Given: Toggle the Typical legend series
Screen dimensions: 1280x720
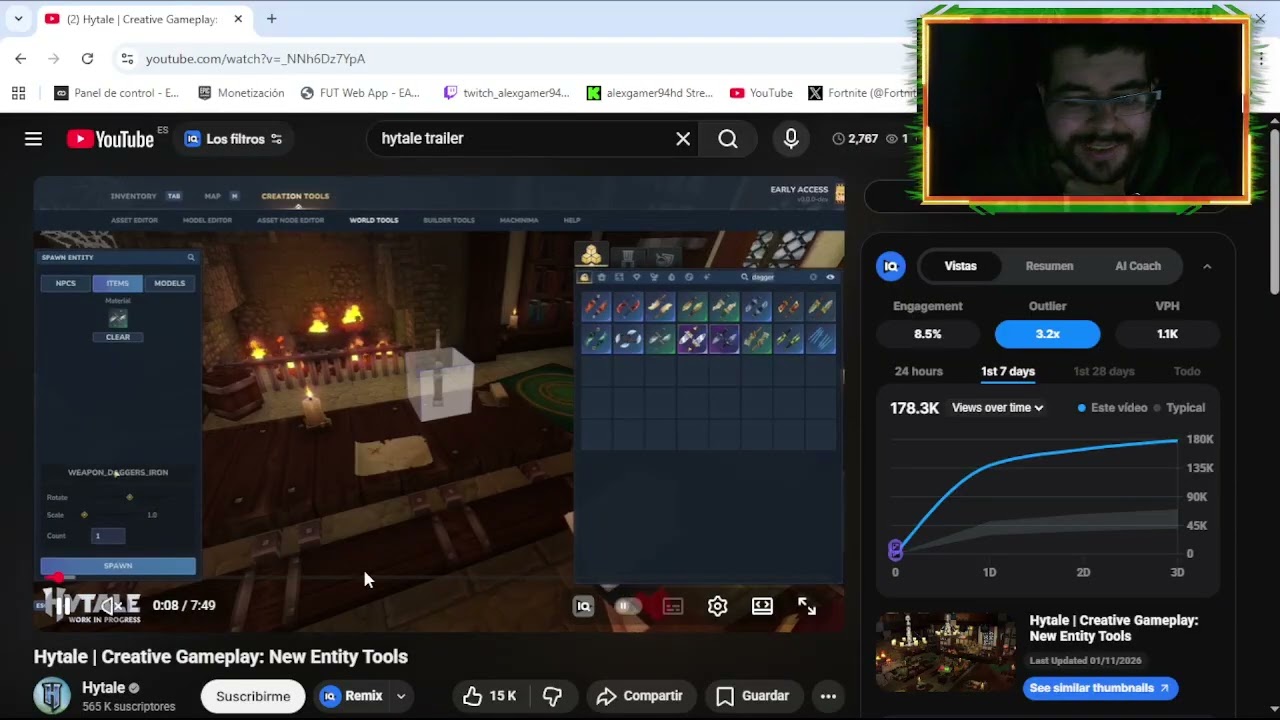Looking at the screenshot, I should [1179, 408].
